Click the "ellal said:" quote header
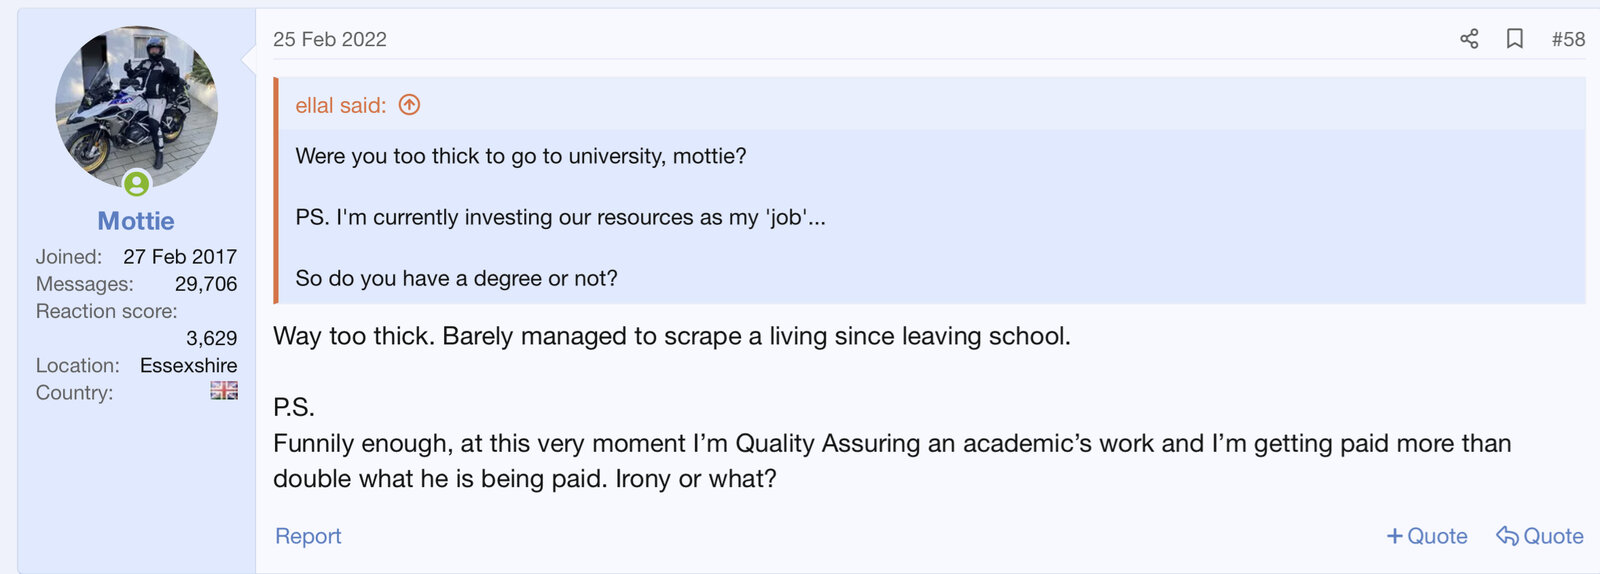Screen dimensions: 1600x574 [340, 105]
